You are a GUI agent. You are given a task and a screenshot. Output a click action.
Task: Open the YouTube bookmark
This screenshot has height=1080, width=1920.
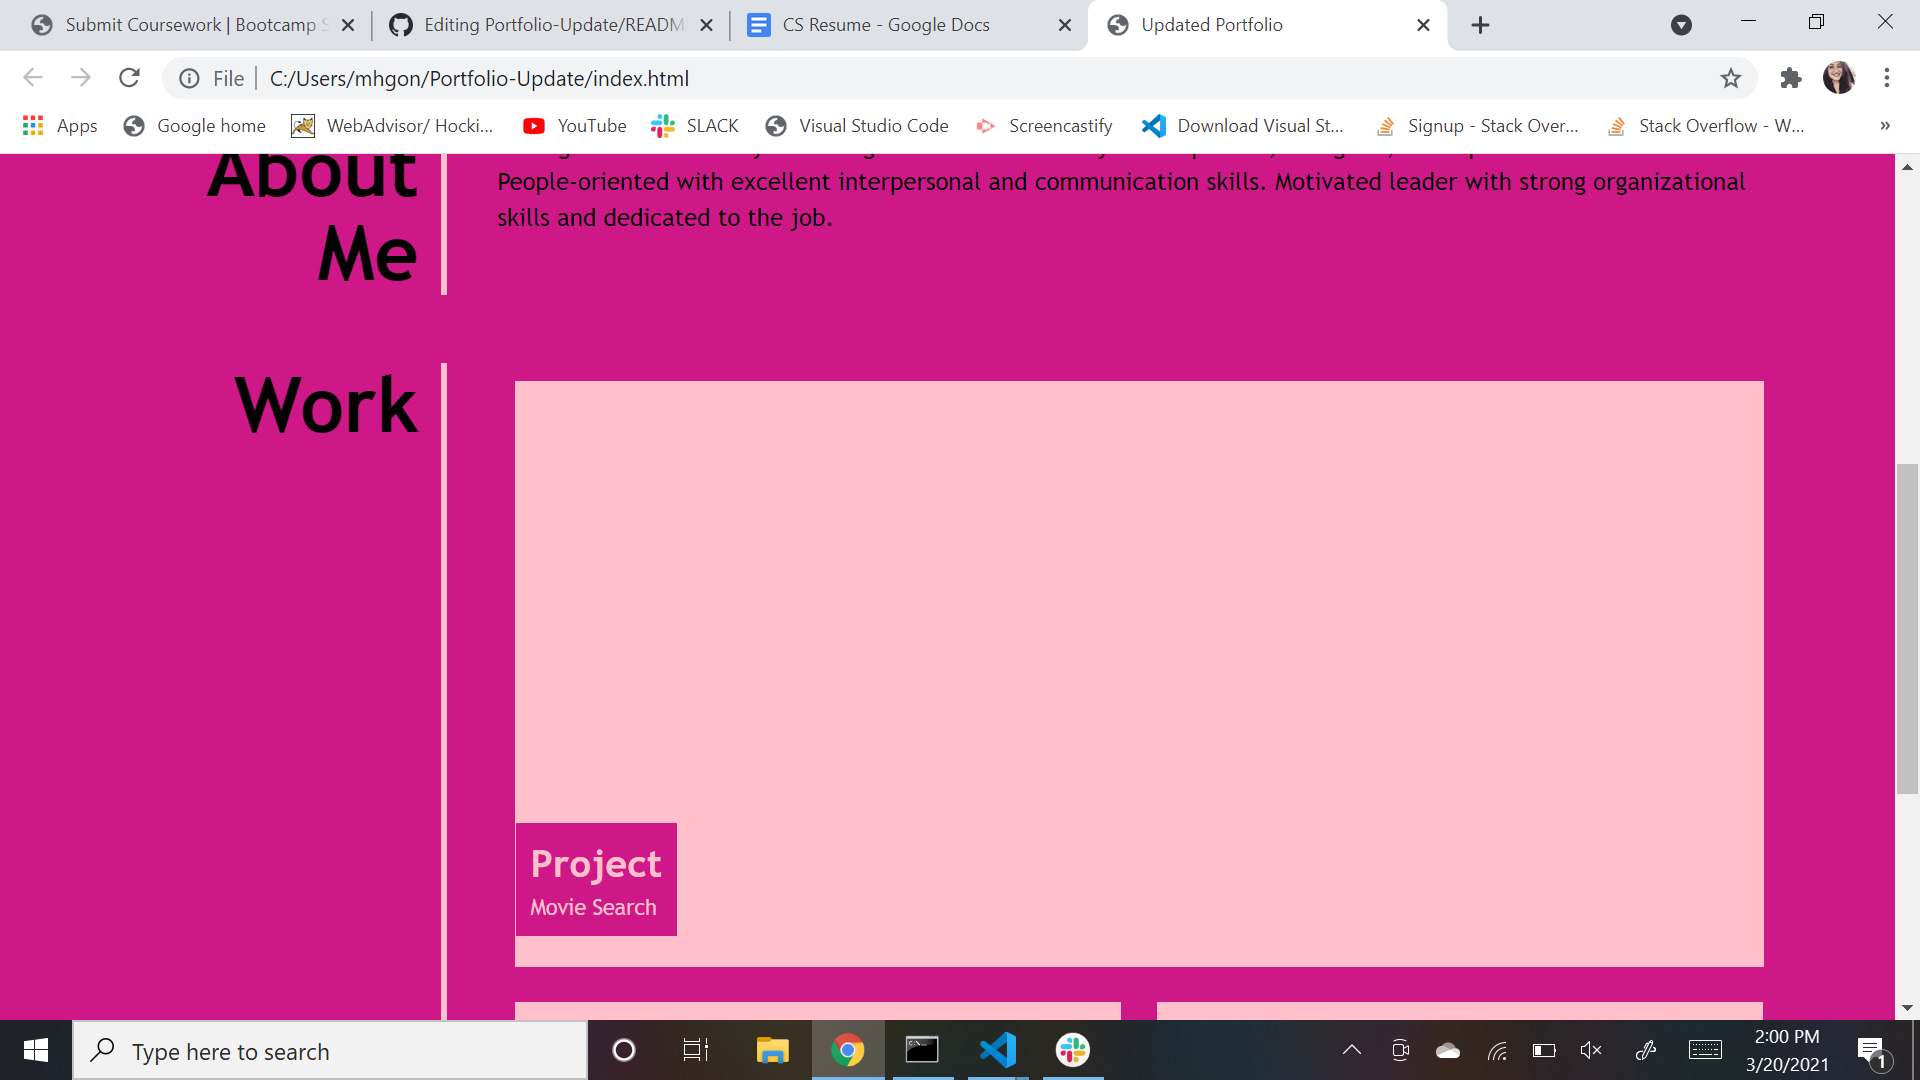[x=575, y=126]
